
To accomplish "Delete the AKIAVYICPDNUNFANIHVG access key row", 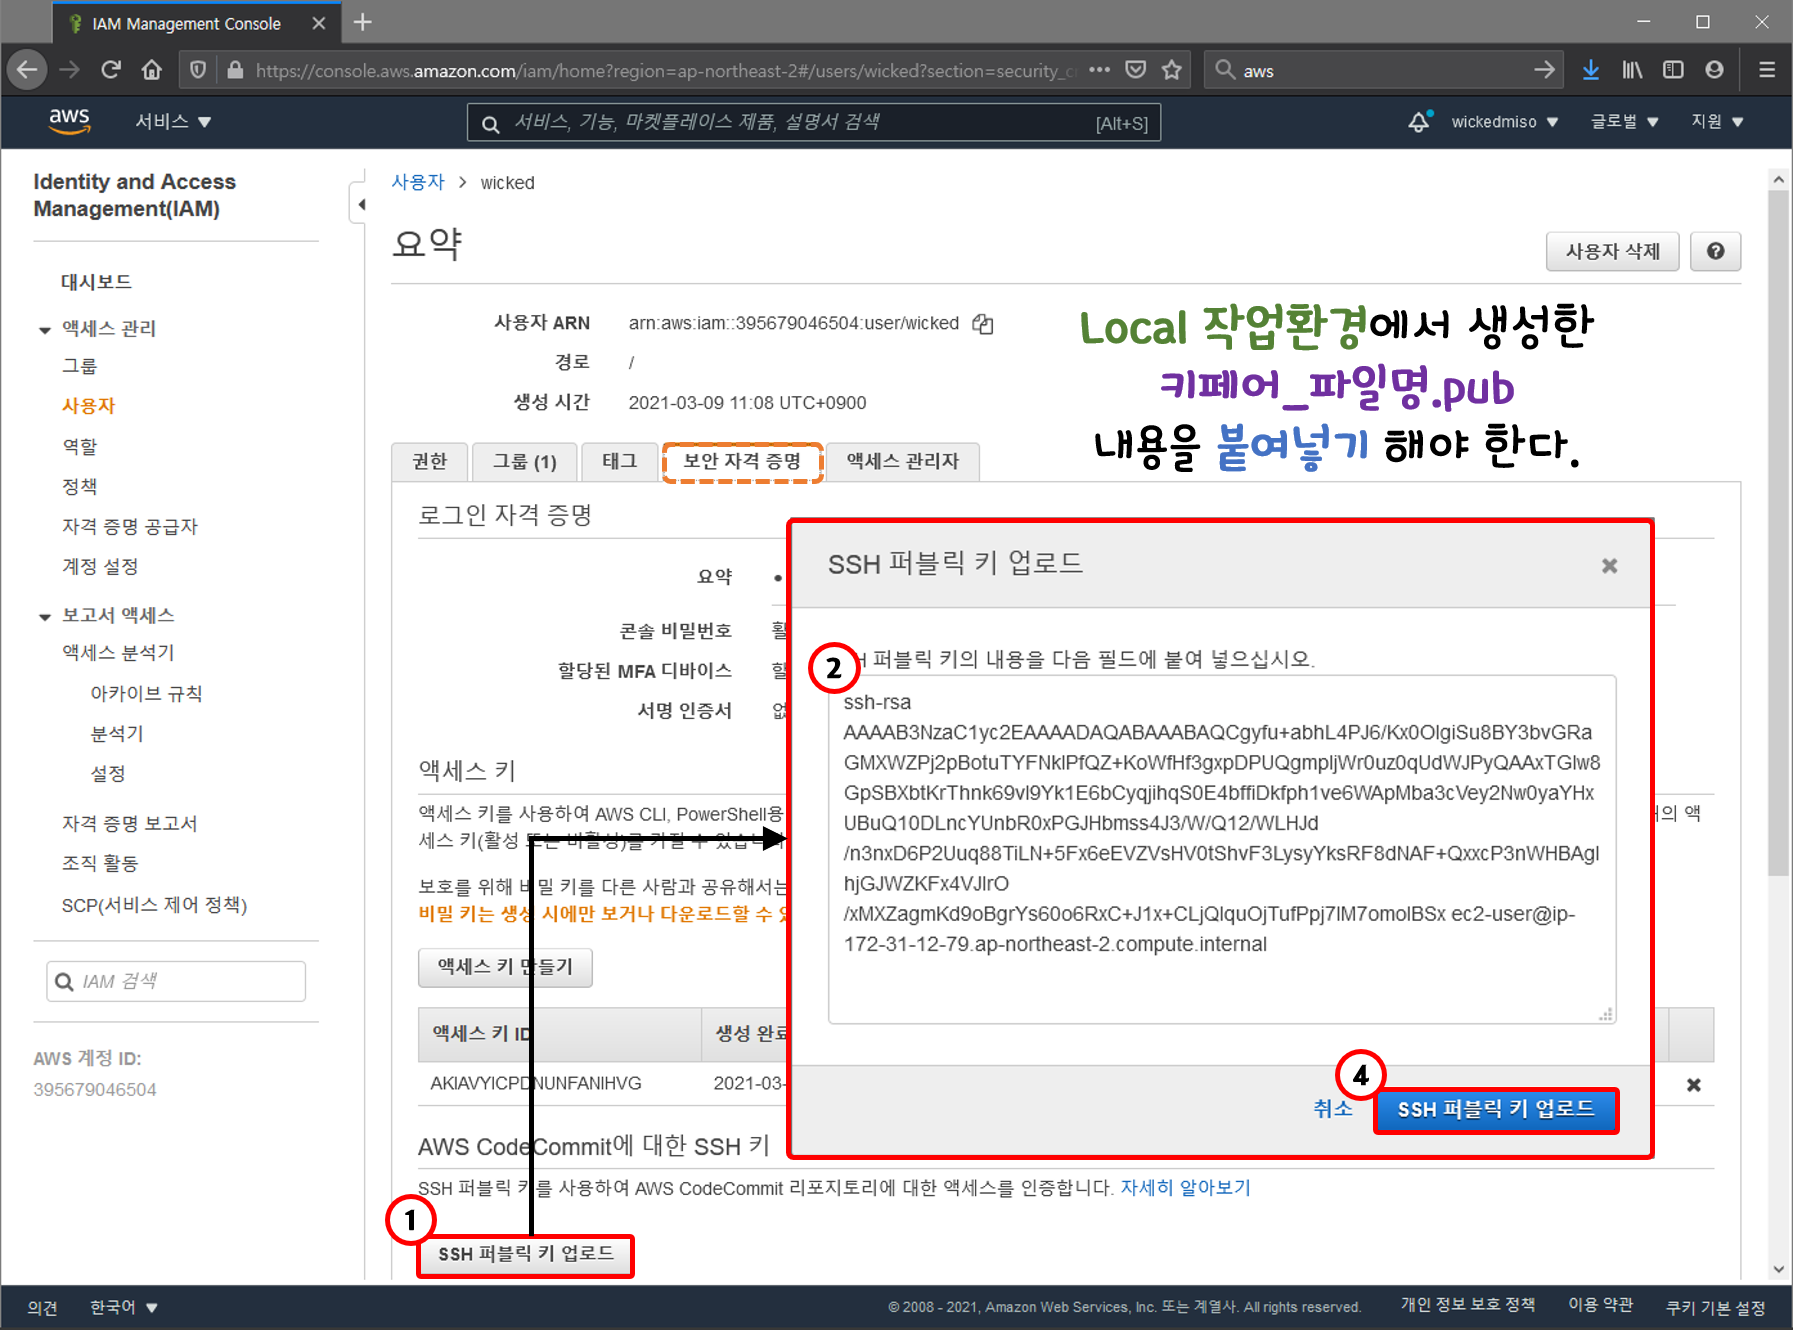I will (x=1693, y=1085).
